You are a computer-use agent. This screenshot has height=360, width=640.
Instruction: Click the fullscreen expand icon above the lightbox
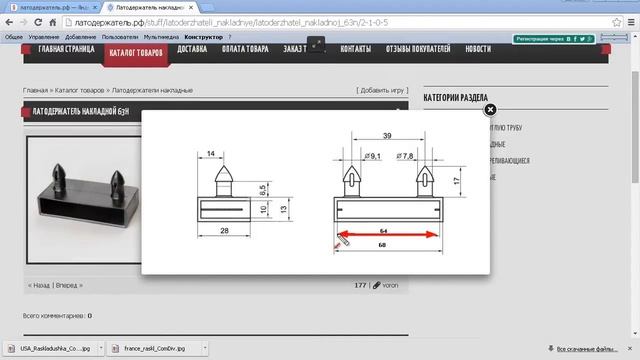click(x=316, y=44)
